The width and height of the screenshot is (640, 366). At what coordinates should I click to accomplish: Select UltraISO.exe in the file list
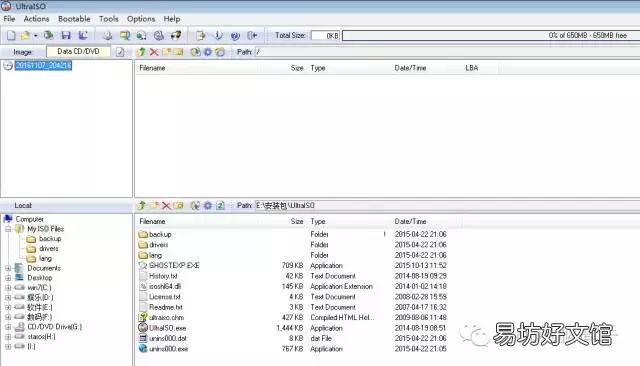tap(167, 328)
